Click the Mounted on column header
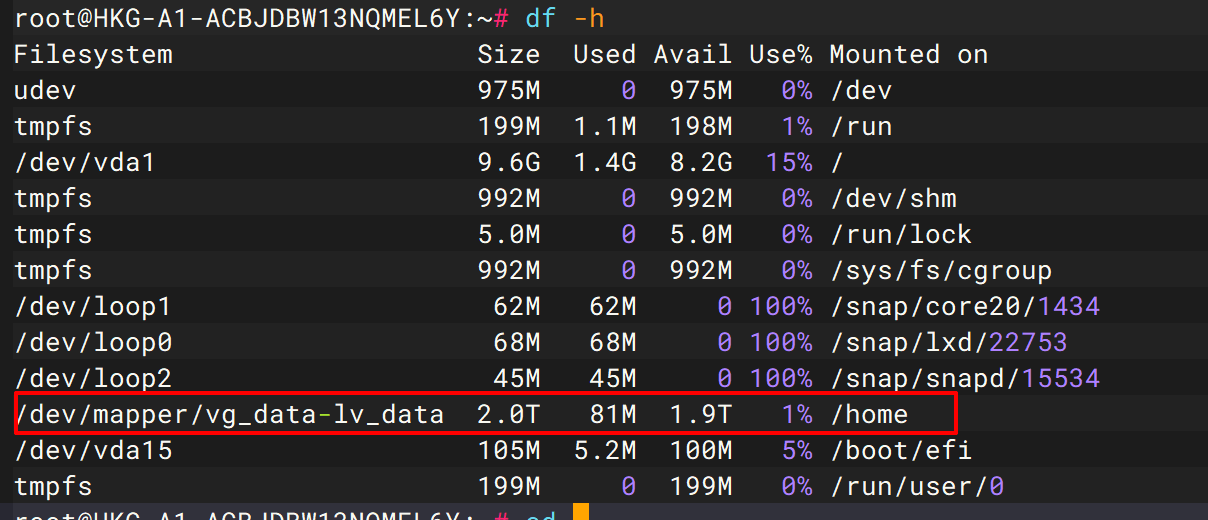Viewport: 1208px width, 520px height. (x=908, y=54)
